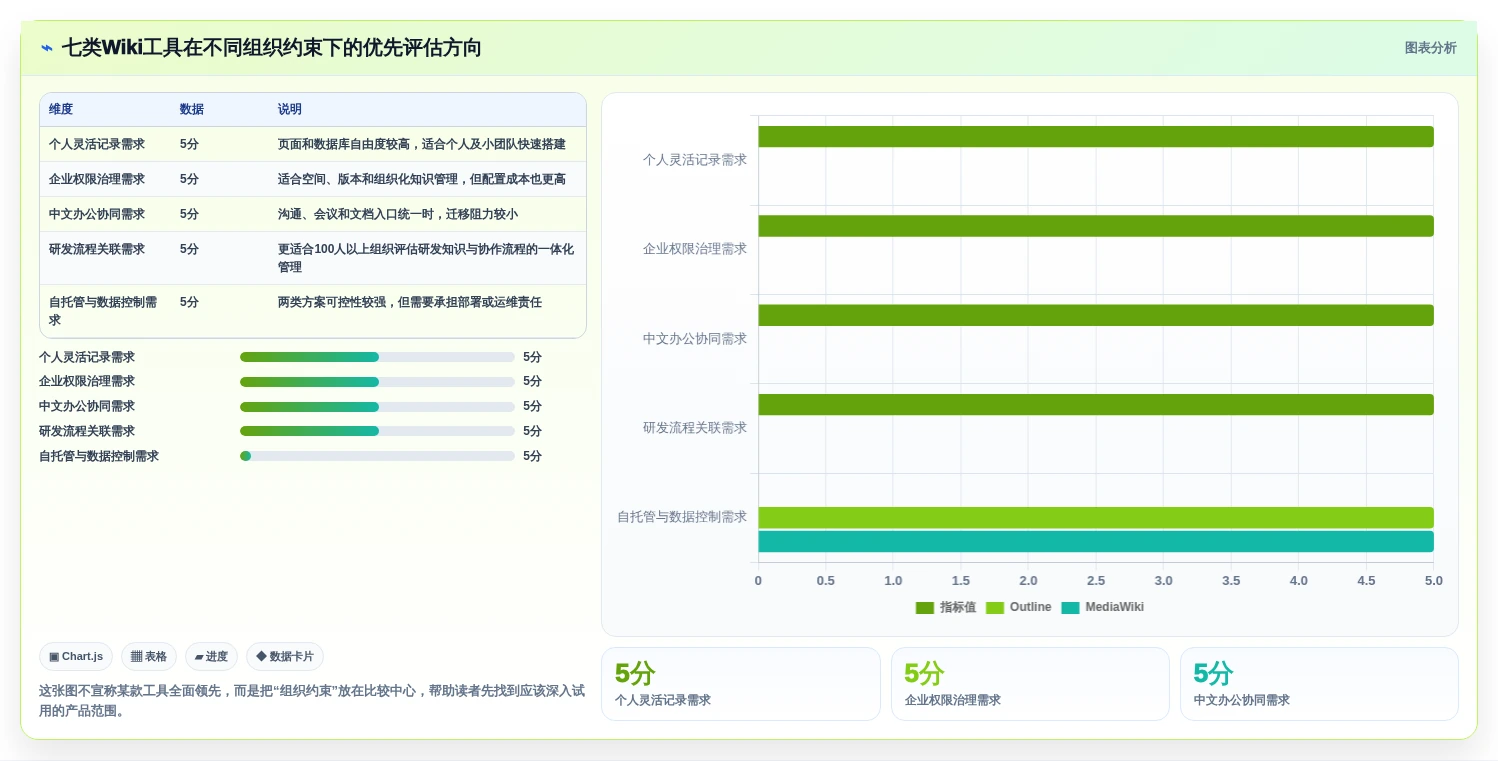
Task: Click the chart bar for 中文办公协同需求
Action: [1096, 315]
